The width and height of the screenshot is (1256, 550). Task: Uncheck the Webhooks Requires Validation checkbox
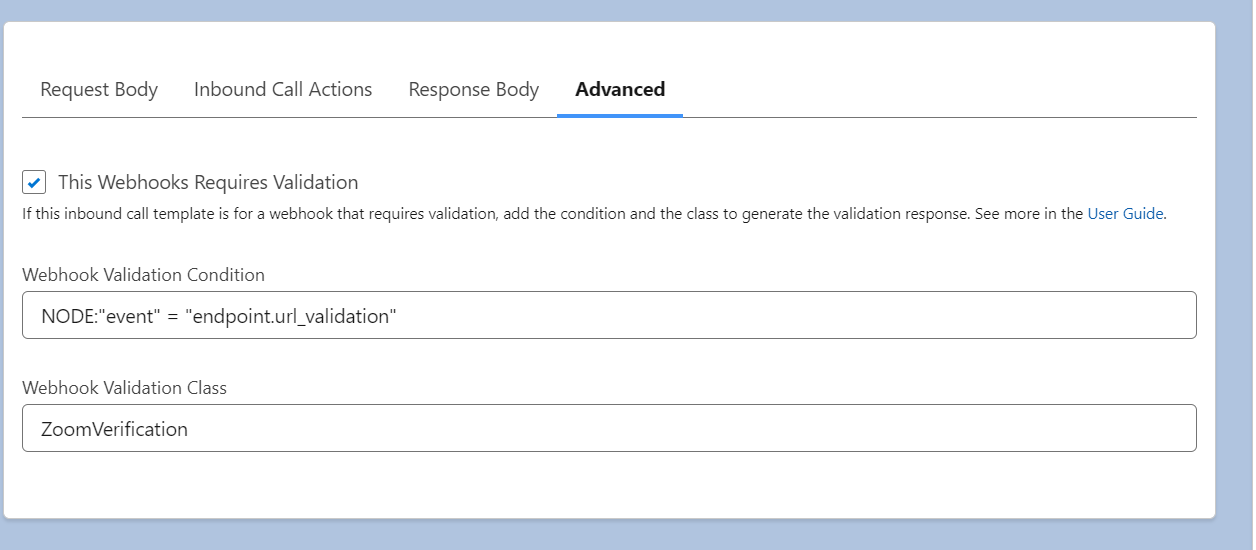(34, 183)
